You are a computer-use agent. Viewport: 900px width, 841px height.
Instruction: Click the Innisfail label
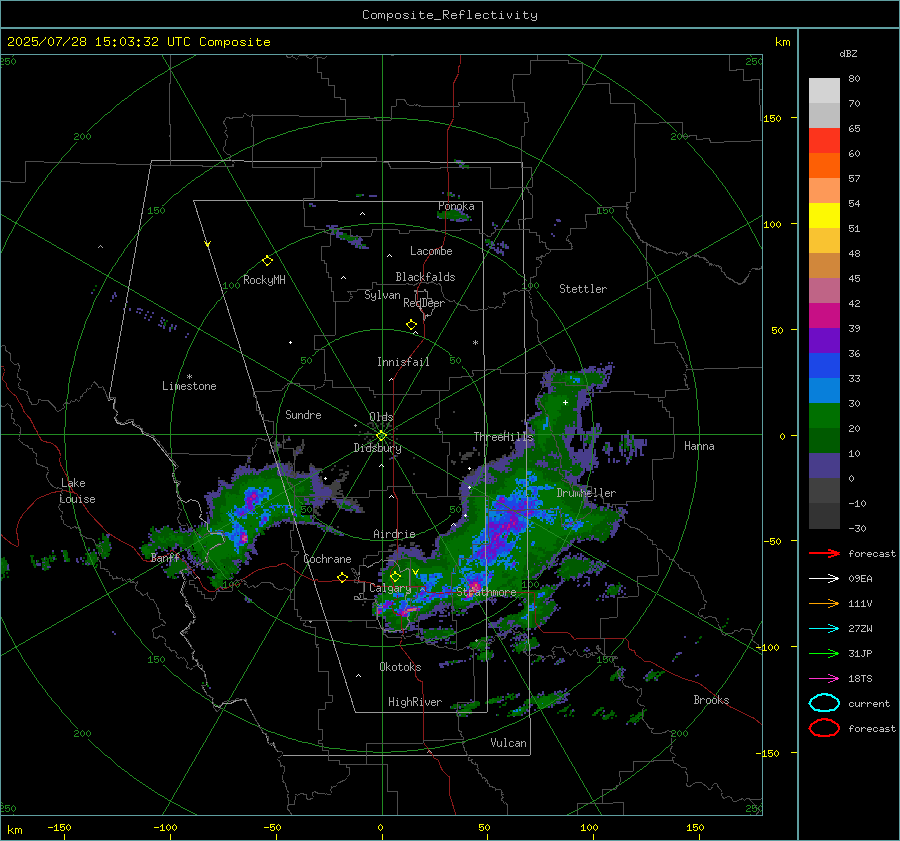pos(403,362)
